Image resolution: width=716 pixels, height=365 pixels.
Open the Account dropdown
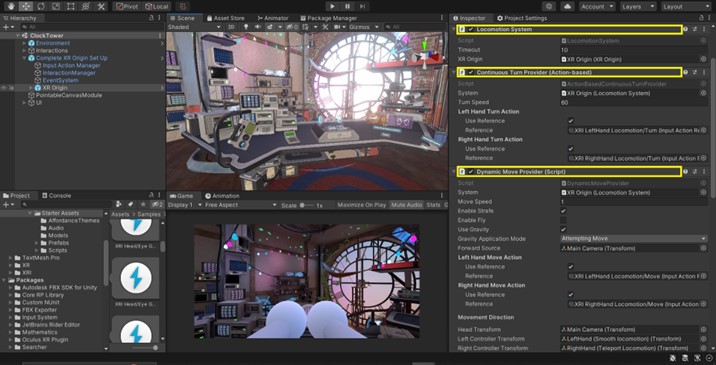click(x=598, y=6)
